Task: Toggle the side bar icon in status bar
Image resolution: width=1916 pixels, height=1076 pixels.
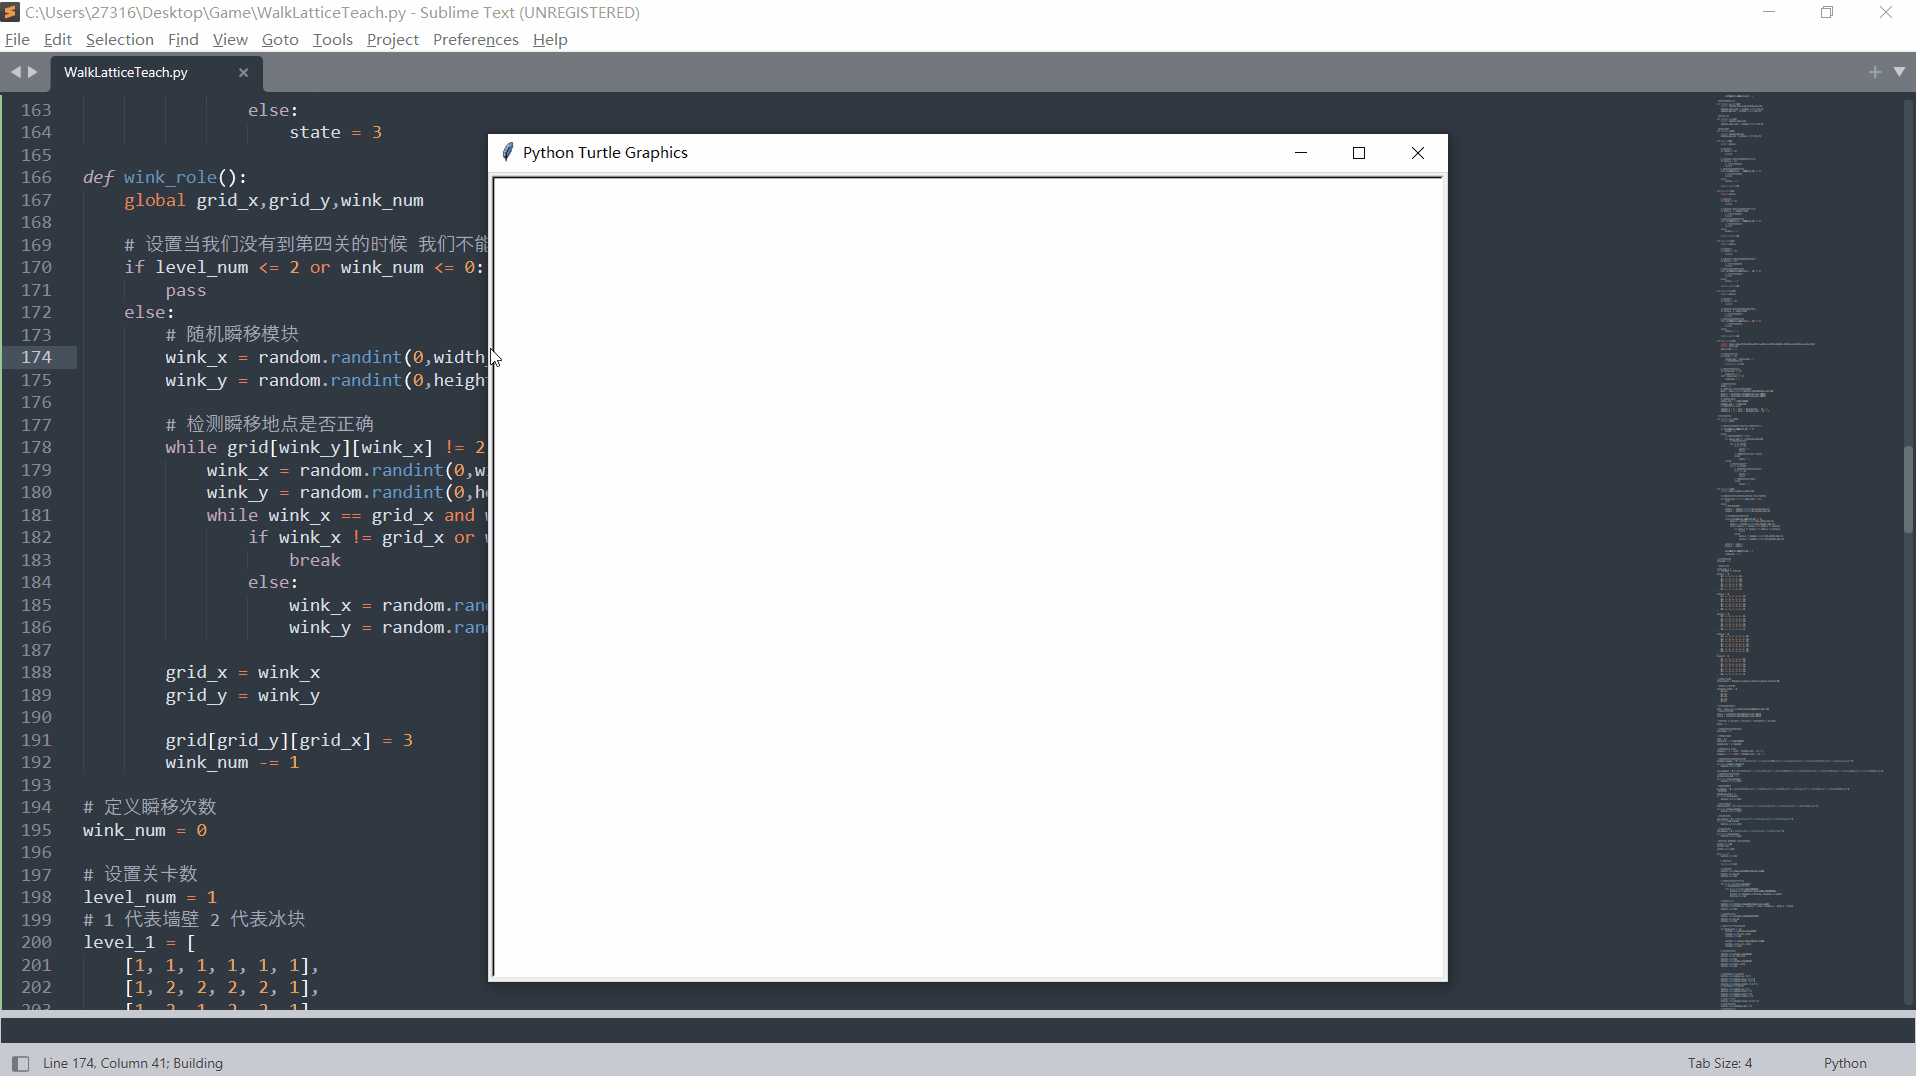Action: coord(20,1063)
